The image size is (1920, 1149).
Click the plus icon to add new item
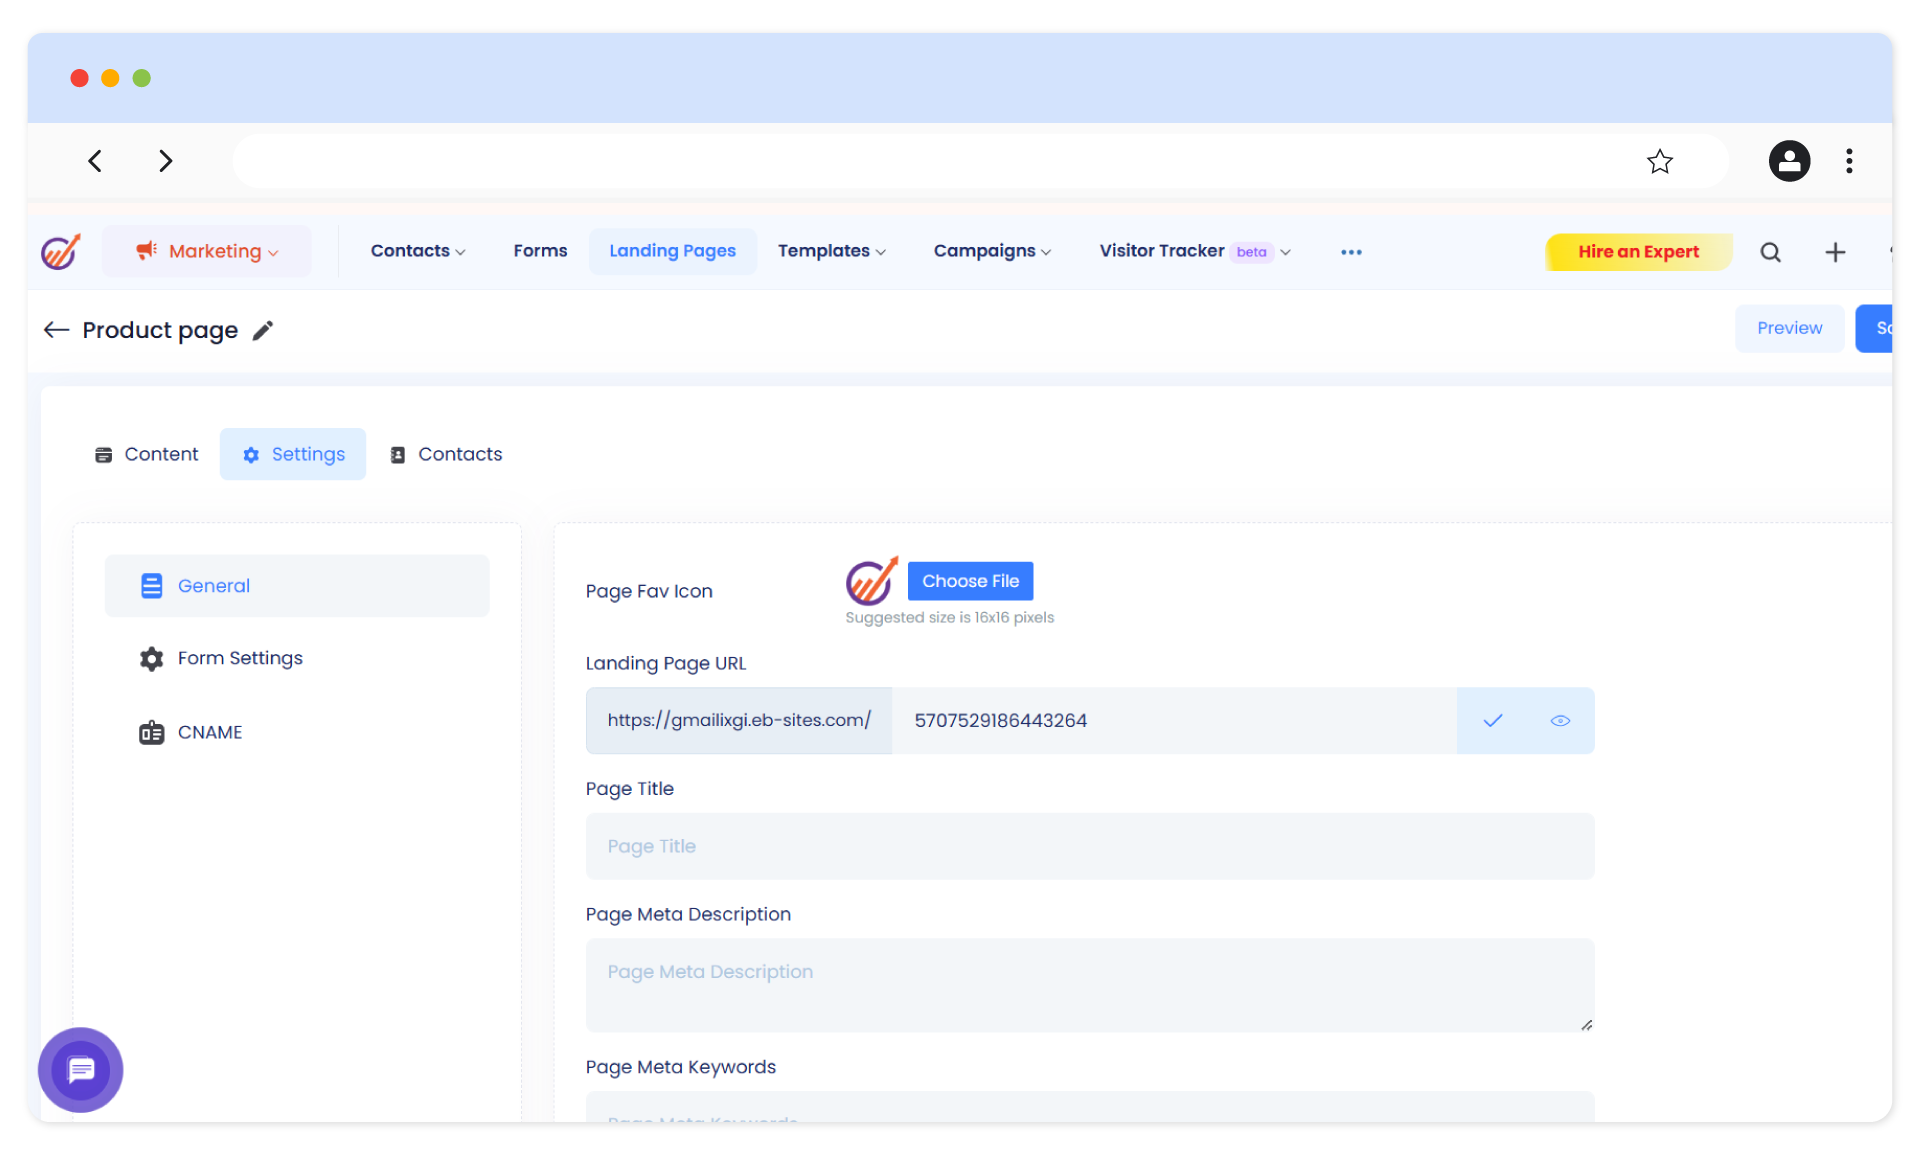tap(1836, 252)
